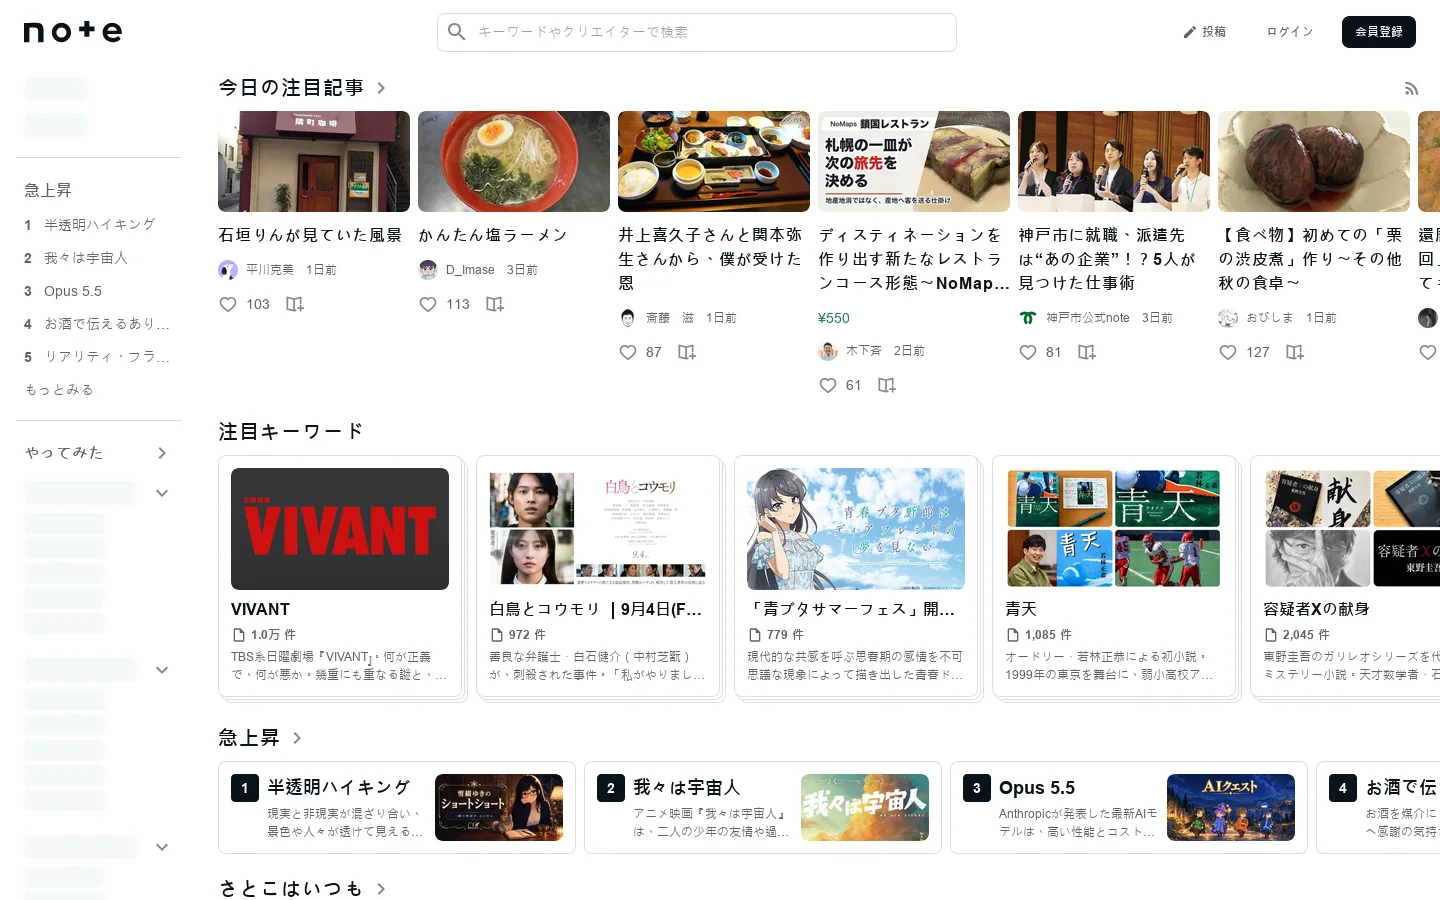Viewport: 1440px width, 900px height.
Task: Expand 今日の注目記事 section arrow
Action: 381,88
